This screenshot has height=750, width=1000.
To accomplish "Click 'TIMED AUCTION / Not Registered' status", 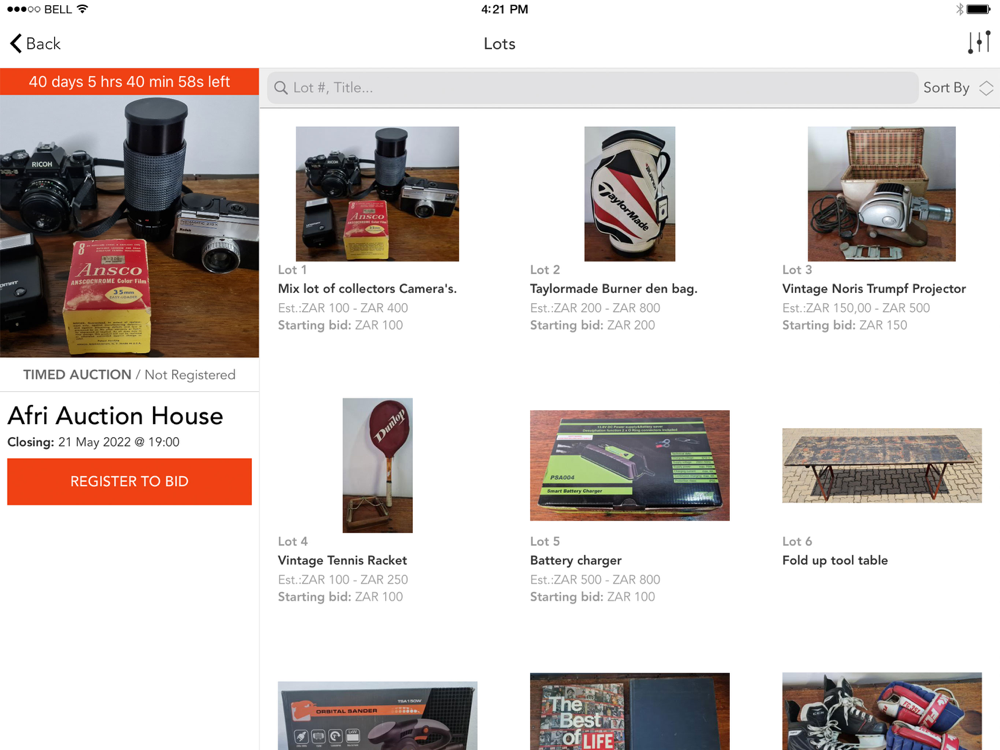I will pyautogui.click(x=129, y=375).
